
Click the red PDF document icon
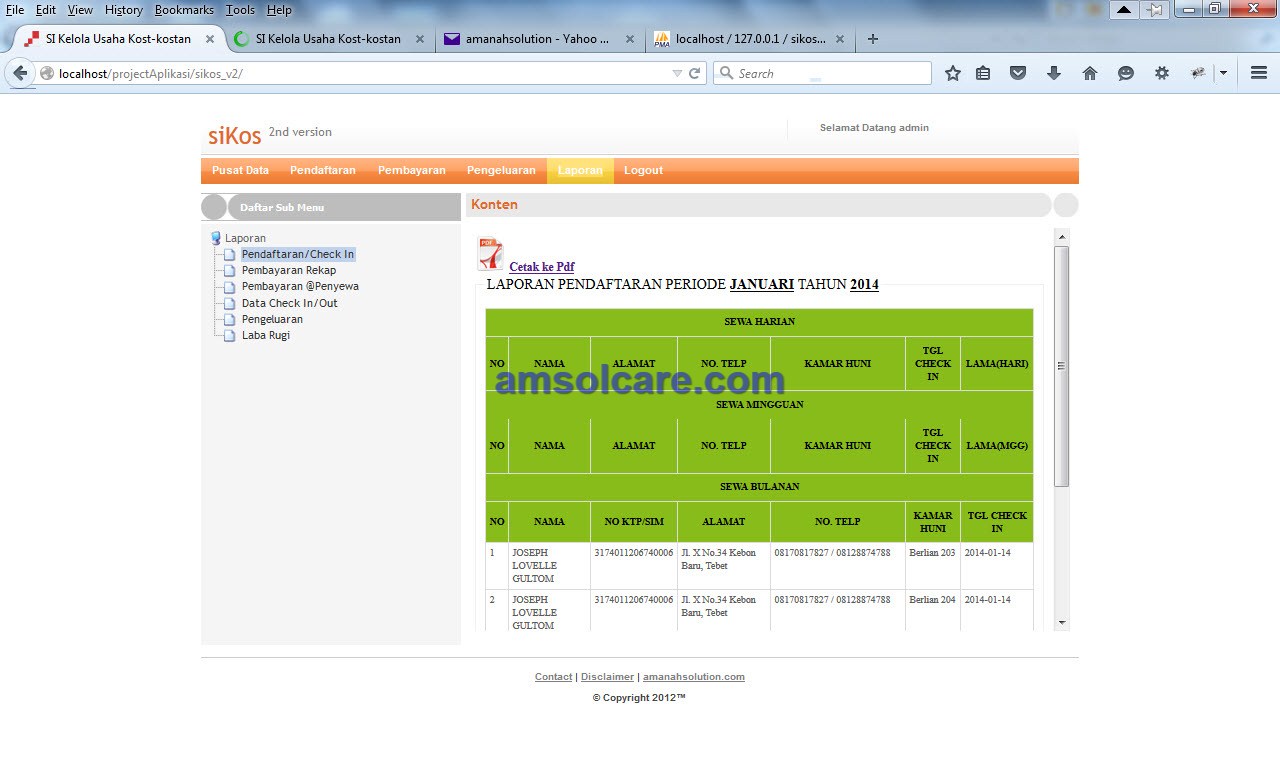tap(490, 254)
